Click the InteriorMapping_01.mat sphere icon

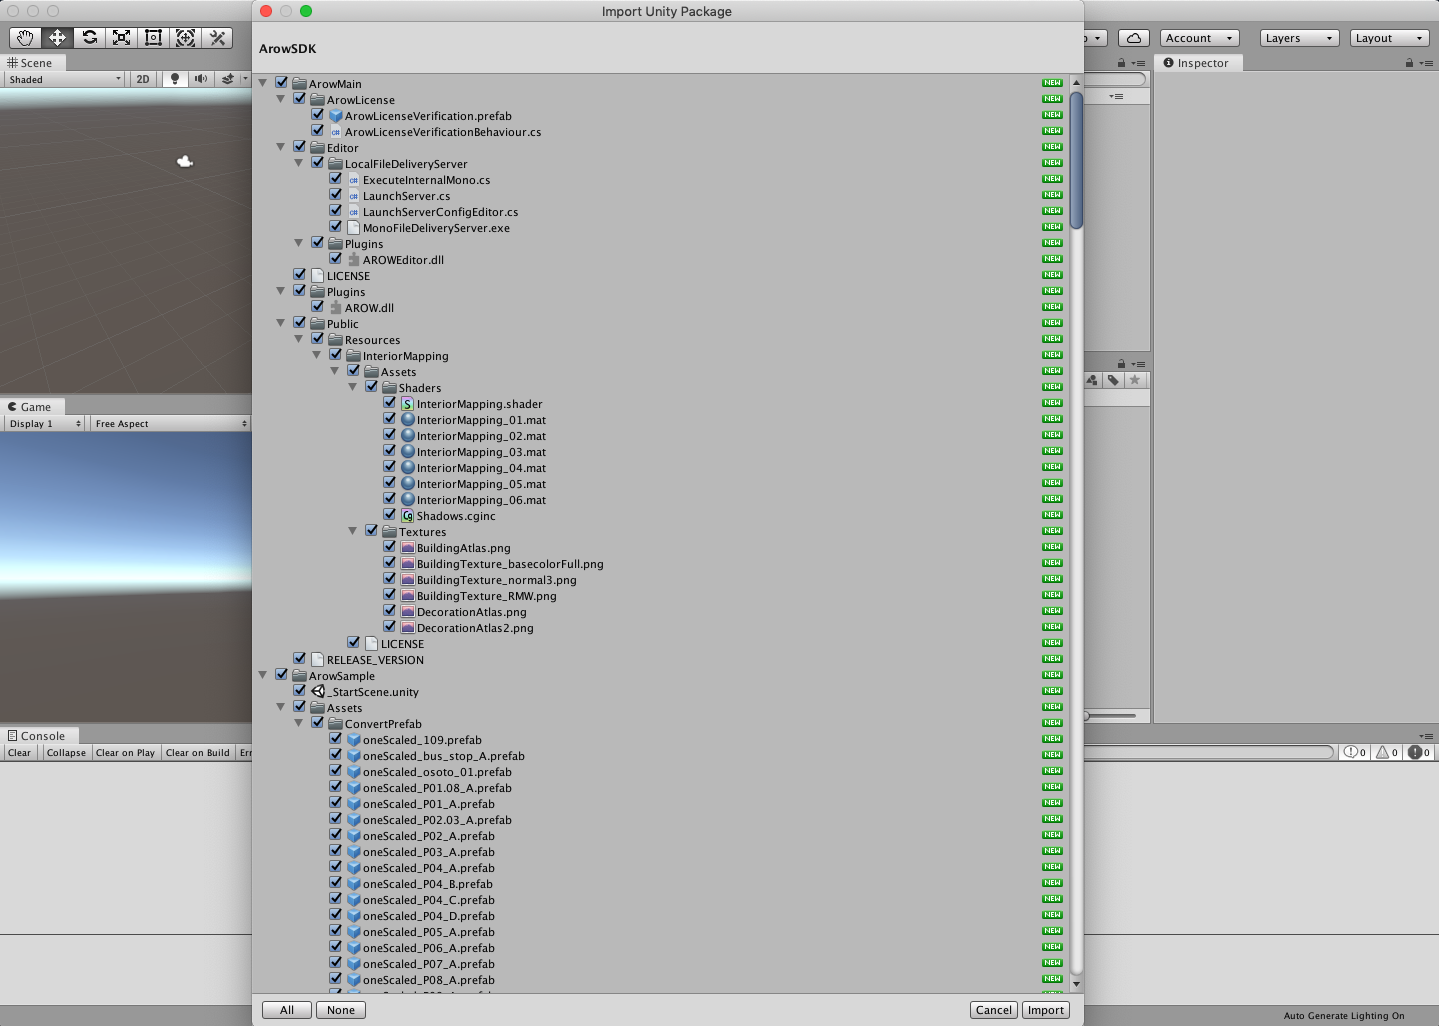pyautogui.click(x=408, y=420)
